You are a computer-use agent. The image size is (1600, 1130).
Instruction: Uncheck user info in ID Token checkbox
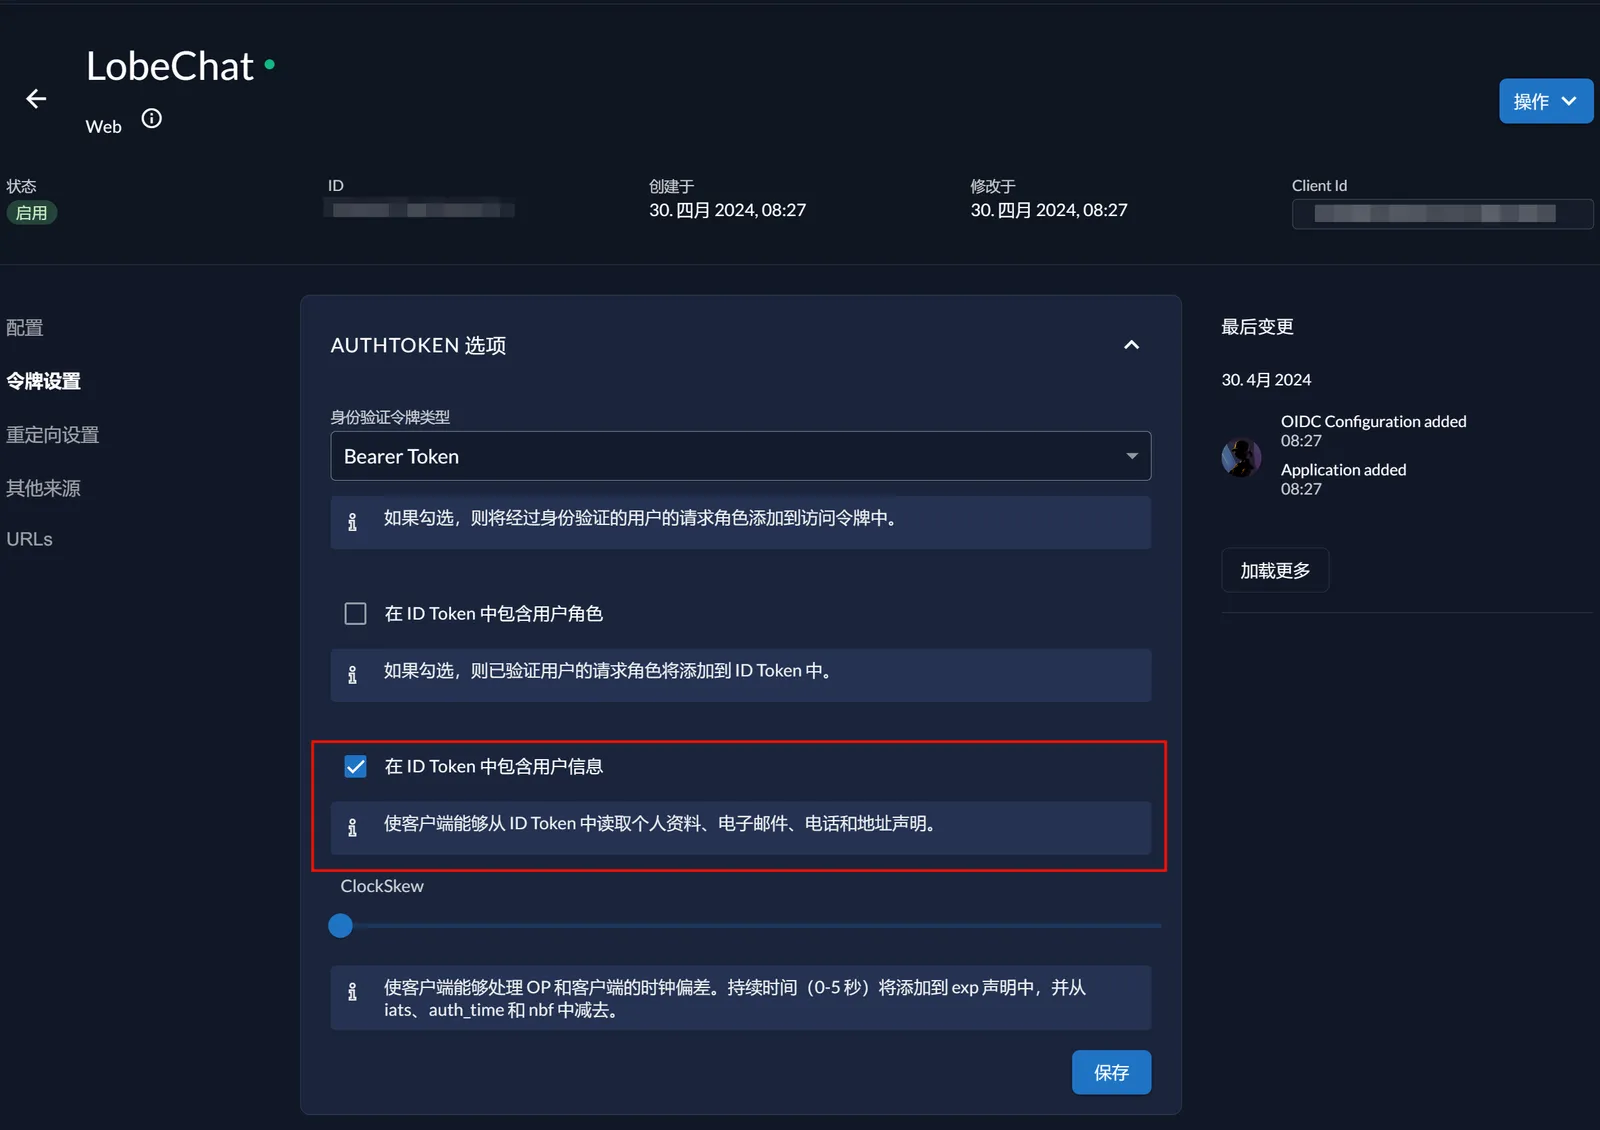[x=355, y=767]
